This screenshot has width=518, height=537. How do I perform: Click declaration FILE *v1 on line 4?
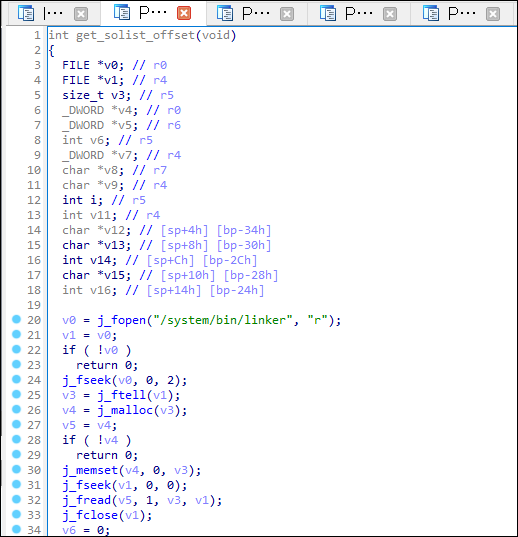point(93,80)
